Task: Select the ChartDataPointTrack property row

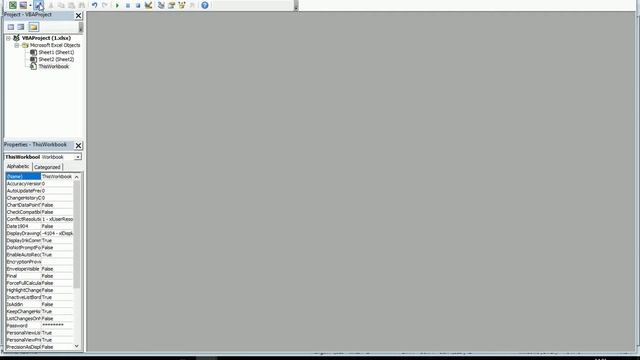Action: [40, 205]
